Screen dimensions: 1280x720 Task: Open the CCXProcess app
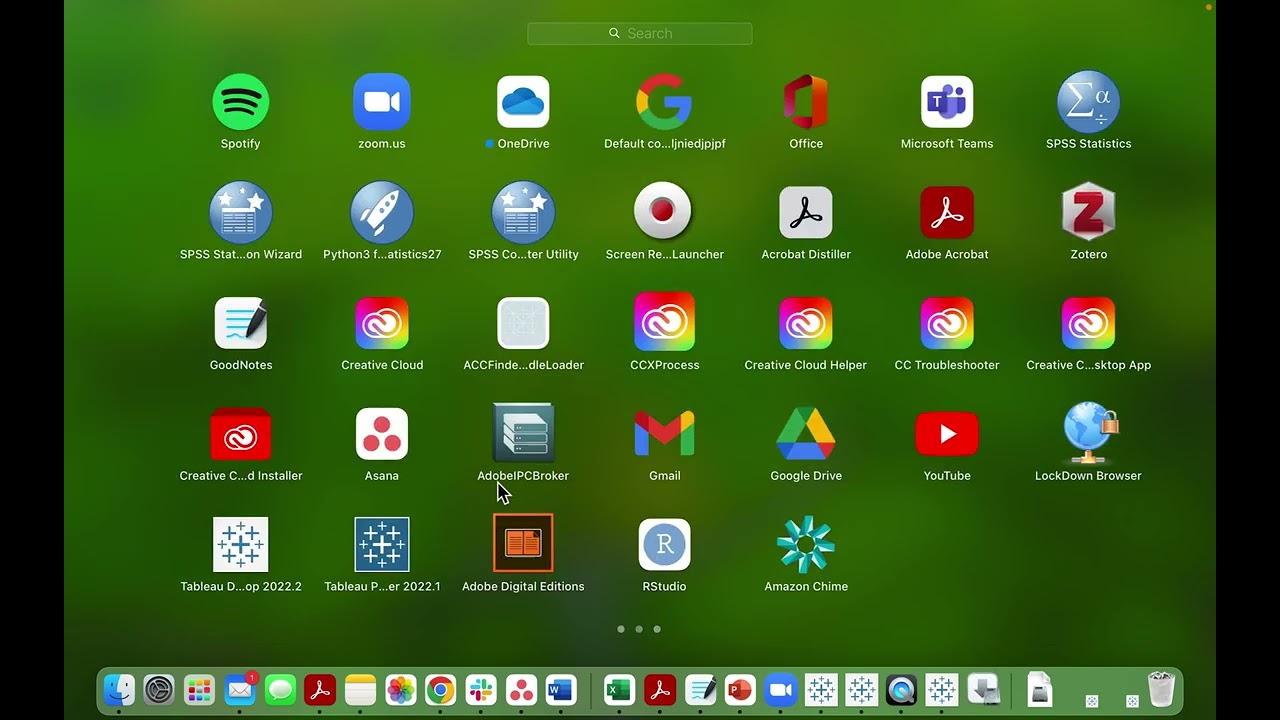click(664, 323)
